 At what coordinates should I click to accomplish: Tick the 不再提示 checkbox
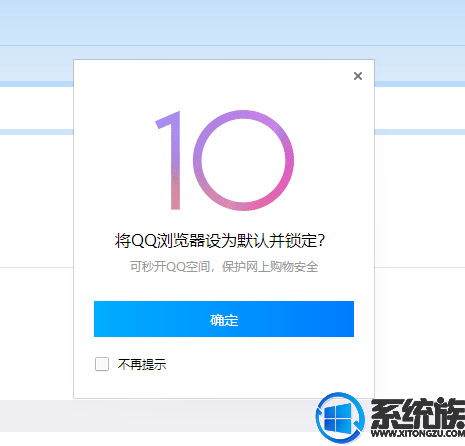[102, 364]
